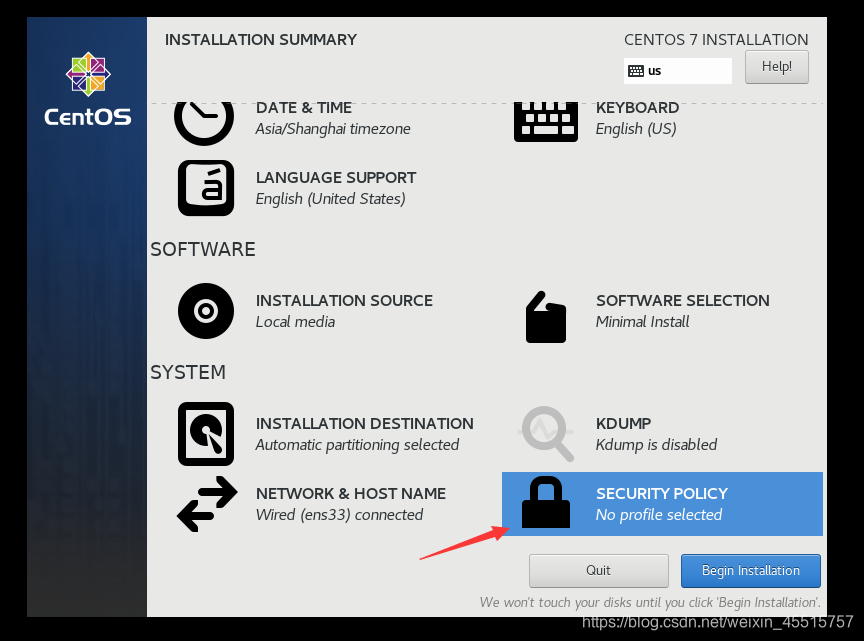The width and height of the screenshot is (864, 641).
Task: Open LANGUAGE SUPPORT settings title
Action: (336, 177)
